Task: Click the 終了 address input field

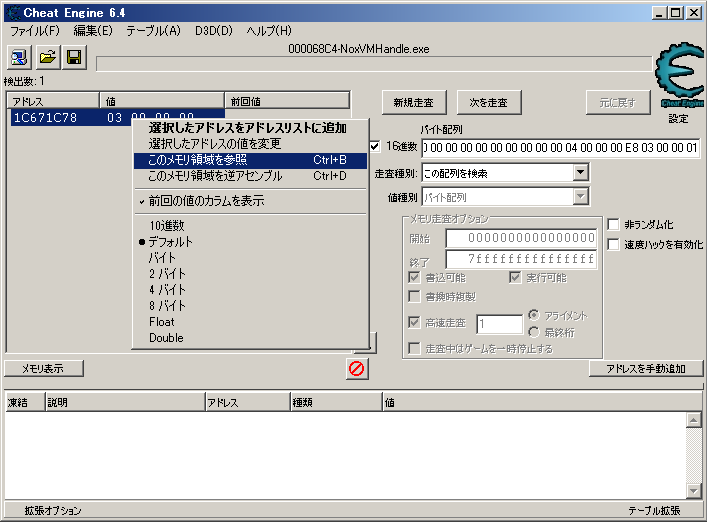Action: [x=521, y=259]
